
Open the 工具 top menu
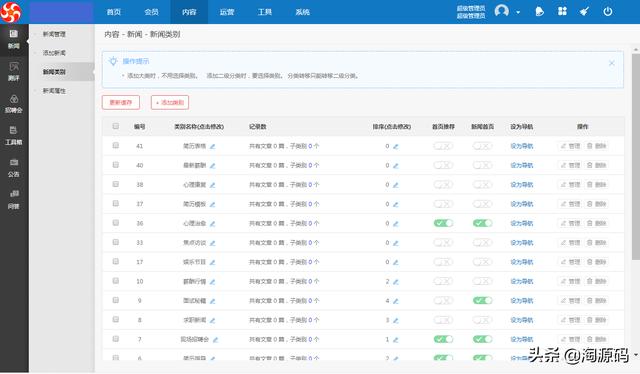(x=264, y=12)
